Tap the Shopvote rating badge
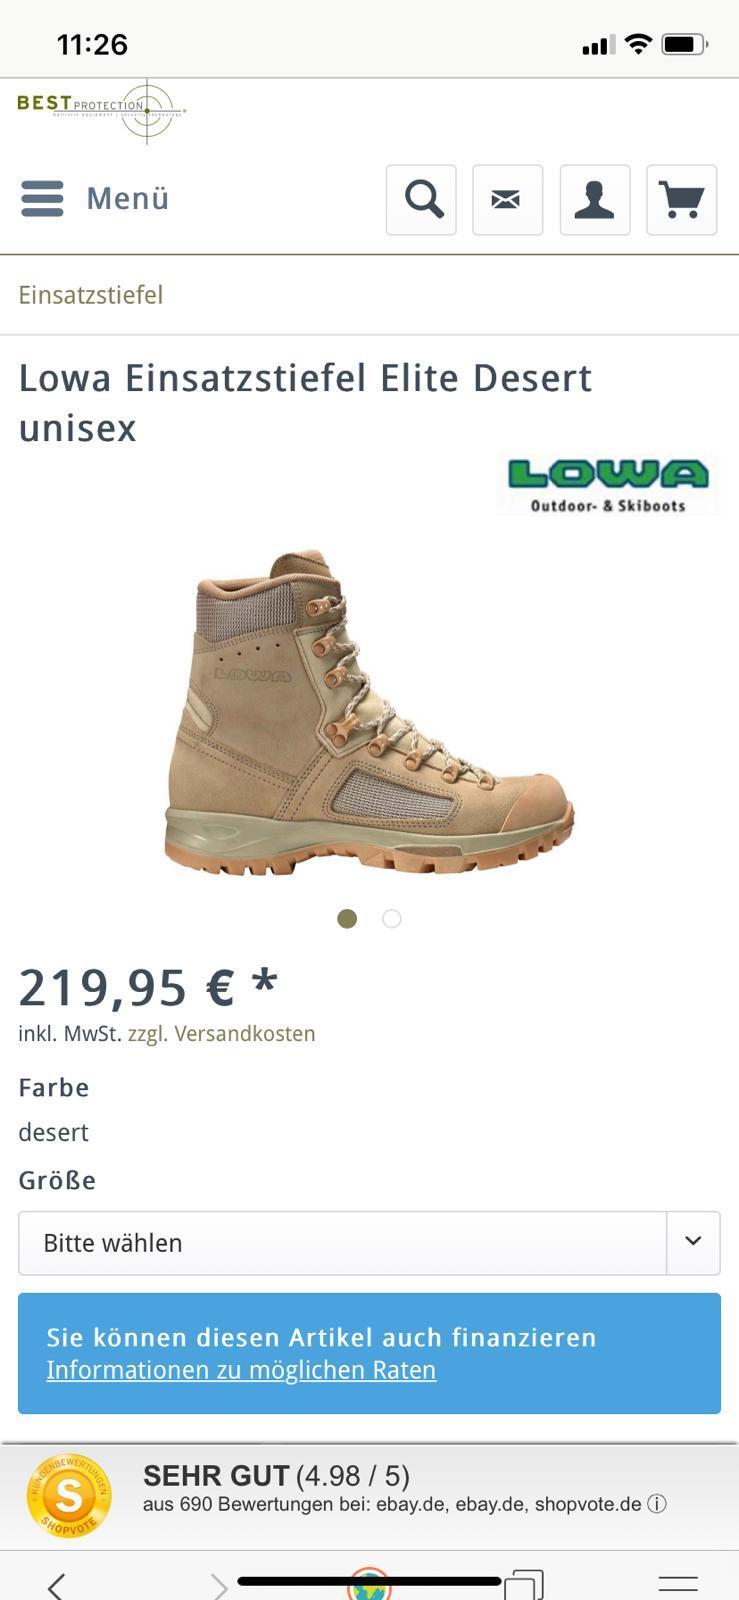This screenshot has width=739, height=1600. [69, 1496]
